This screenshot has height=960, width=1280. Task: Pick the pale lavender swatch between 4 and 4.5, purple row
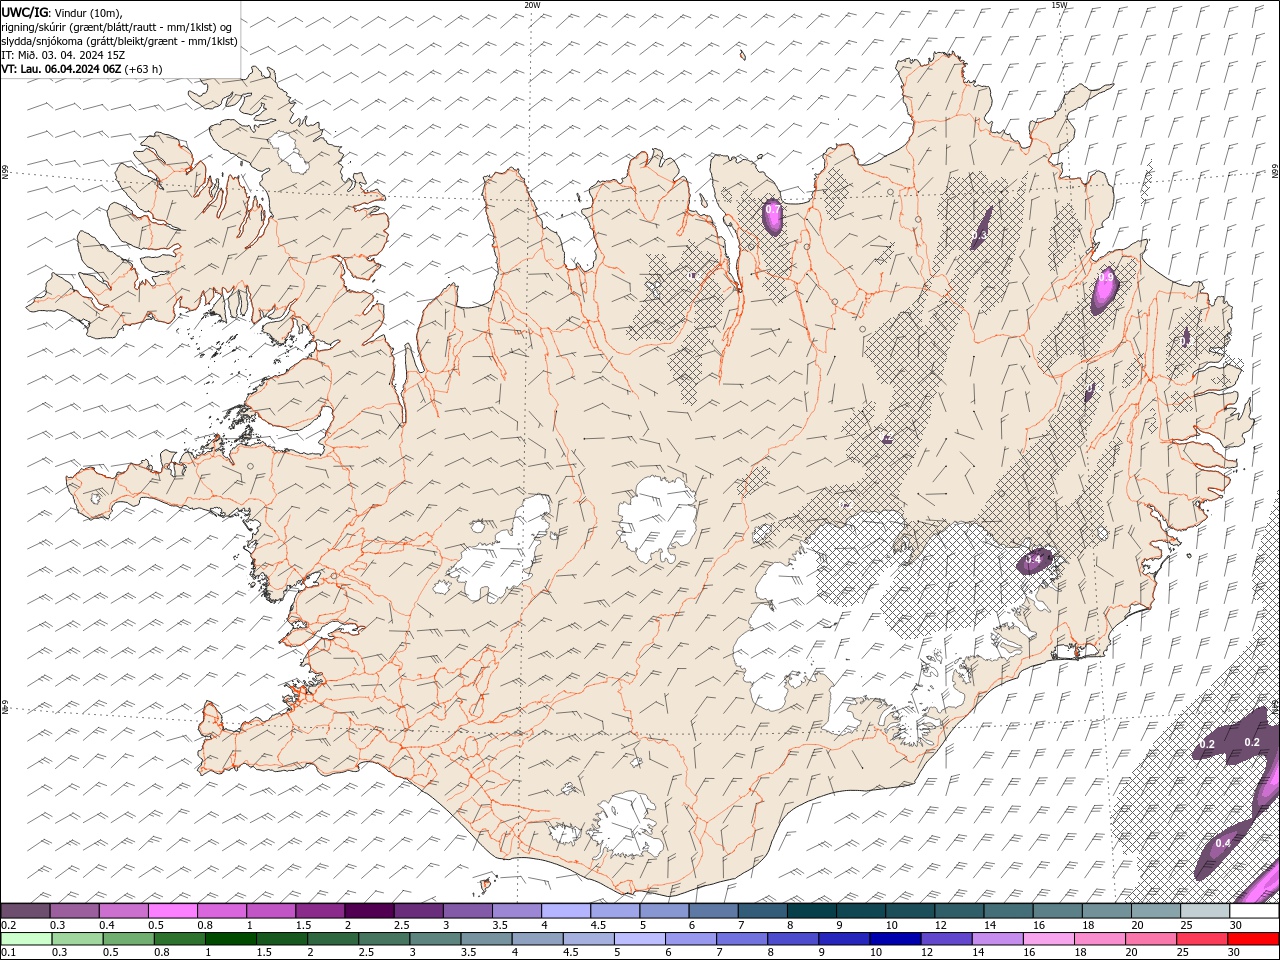coord(567,911)
